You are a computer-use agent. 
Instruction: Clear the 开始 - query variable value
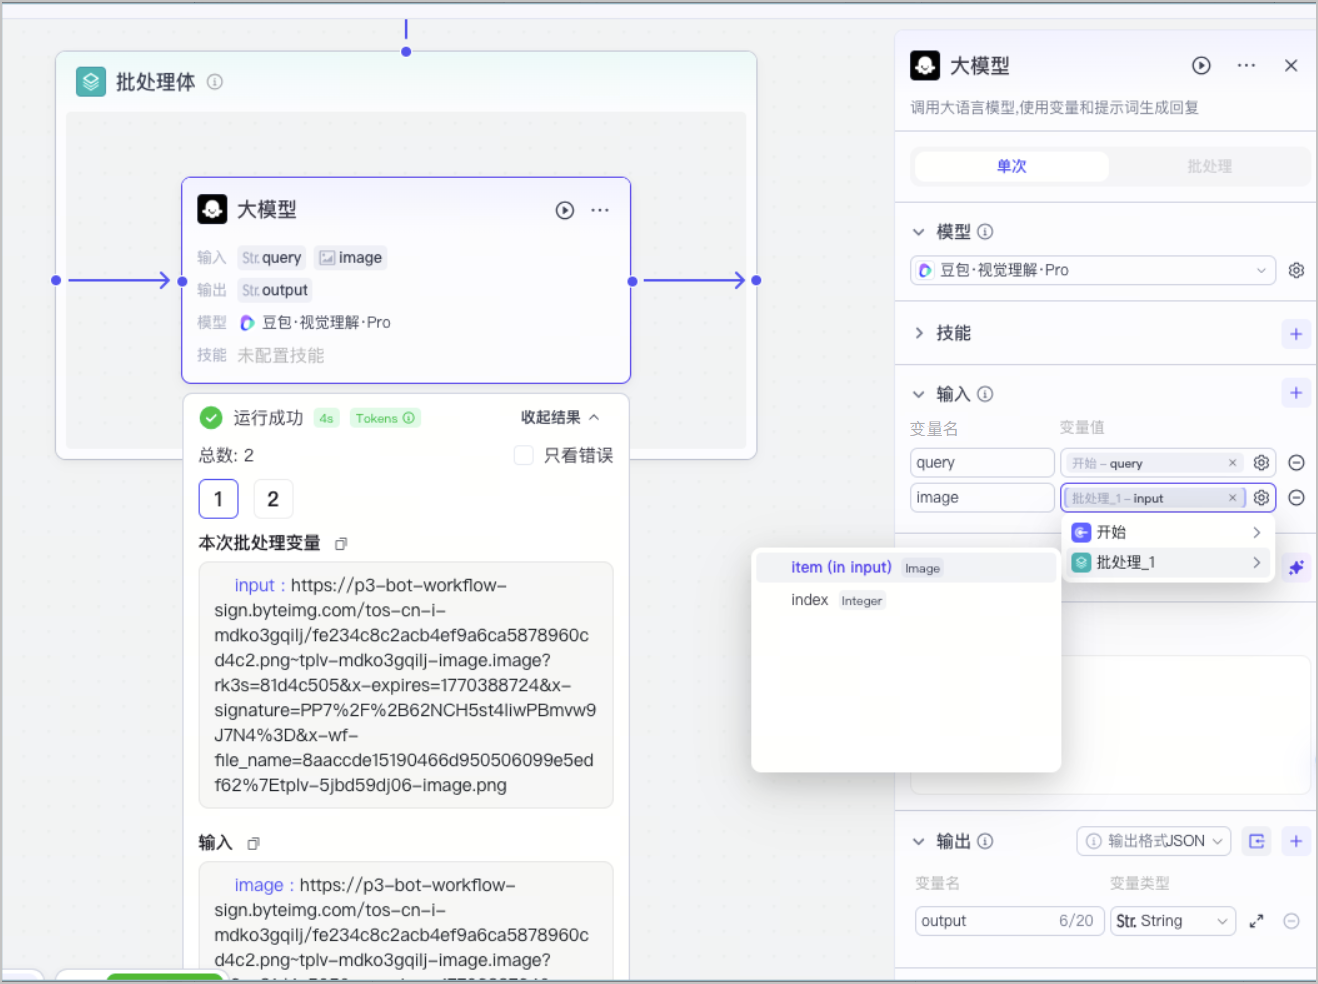(x=1232, y=463)
